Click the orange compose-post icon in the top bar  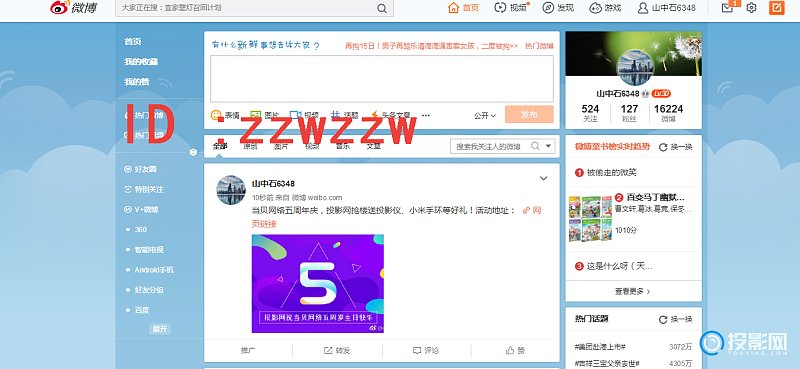pos(777,8)
